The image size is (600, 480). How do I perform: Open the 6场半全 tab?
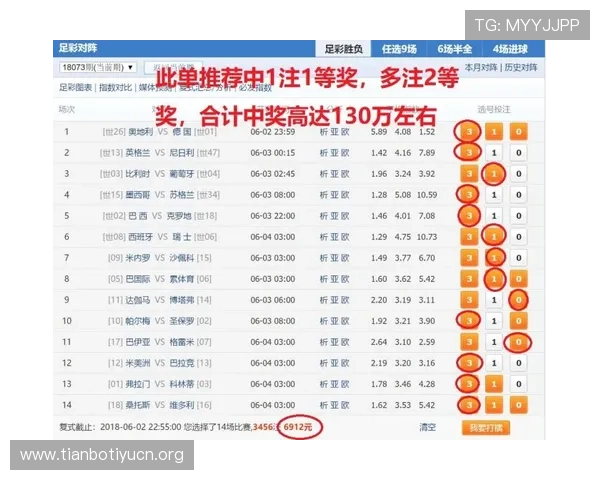click(x=454, y=49)
